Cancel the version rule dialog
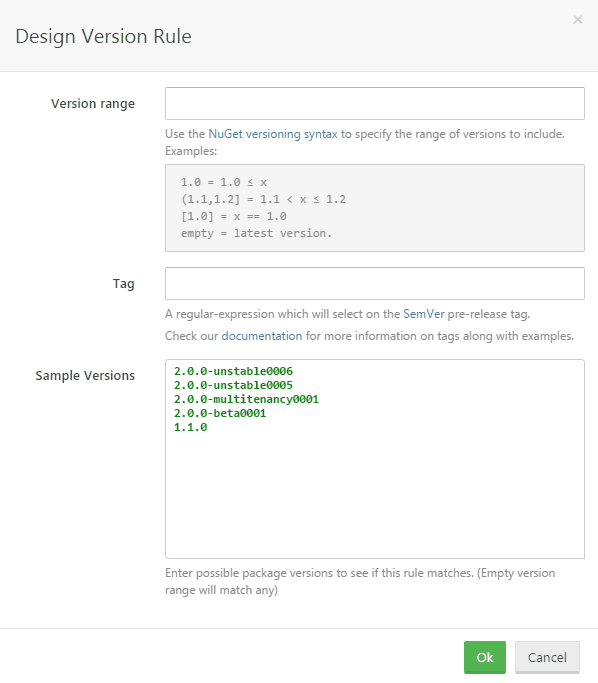The image size is (598, 683). pos(547,657)
